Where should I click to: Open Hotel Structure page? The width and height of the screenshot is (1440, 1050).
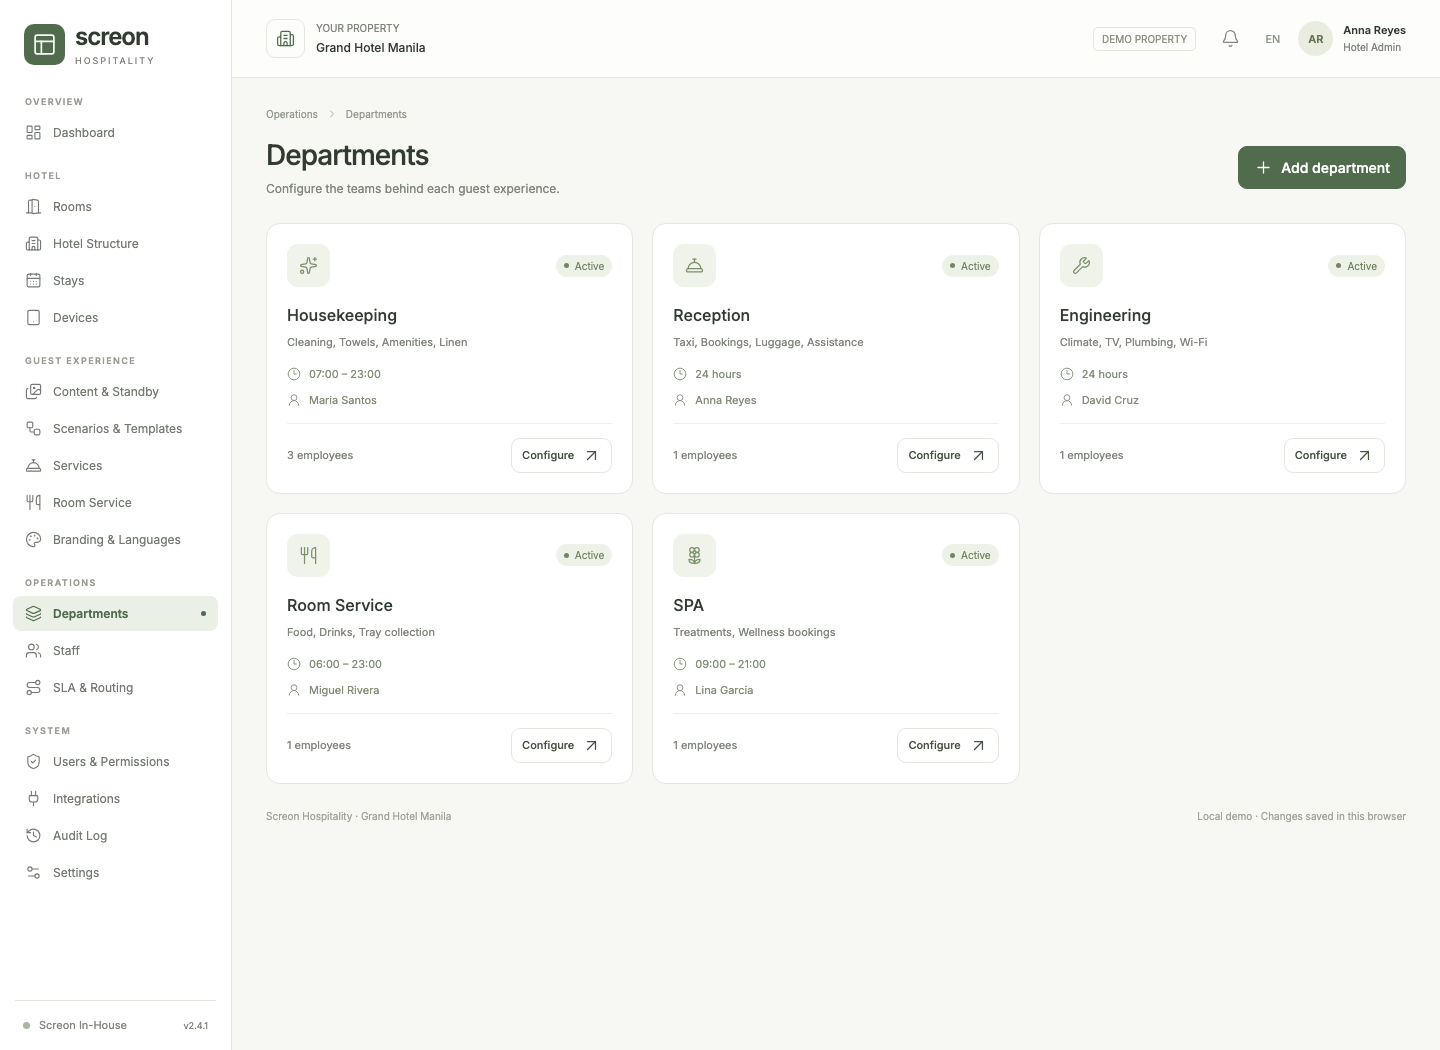(x=115, y=244)
